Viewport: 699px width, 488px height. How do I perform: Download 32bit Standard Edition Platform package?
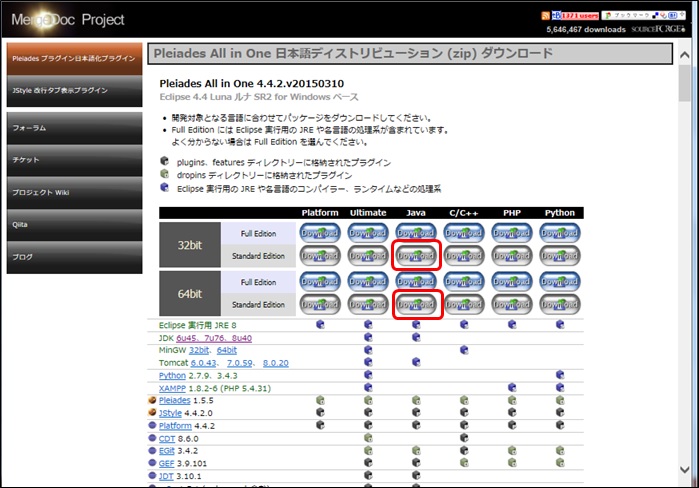coord(320,256)
